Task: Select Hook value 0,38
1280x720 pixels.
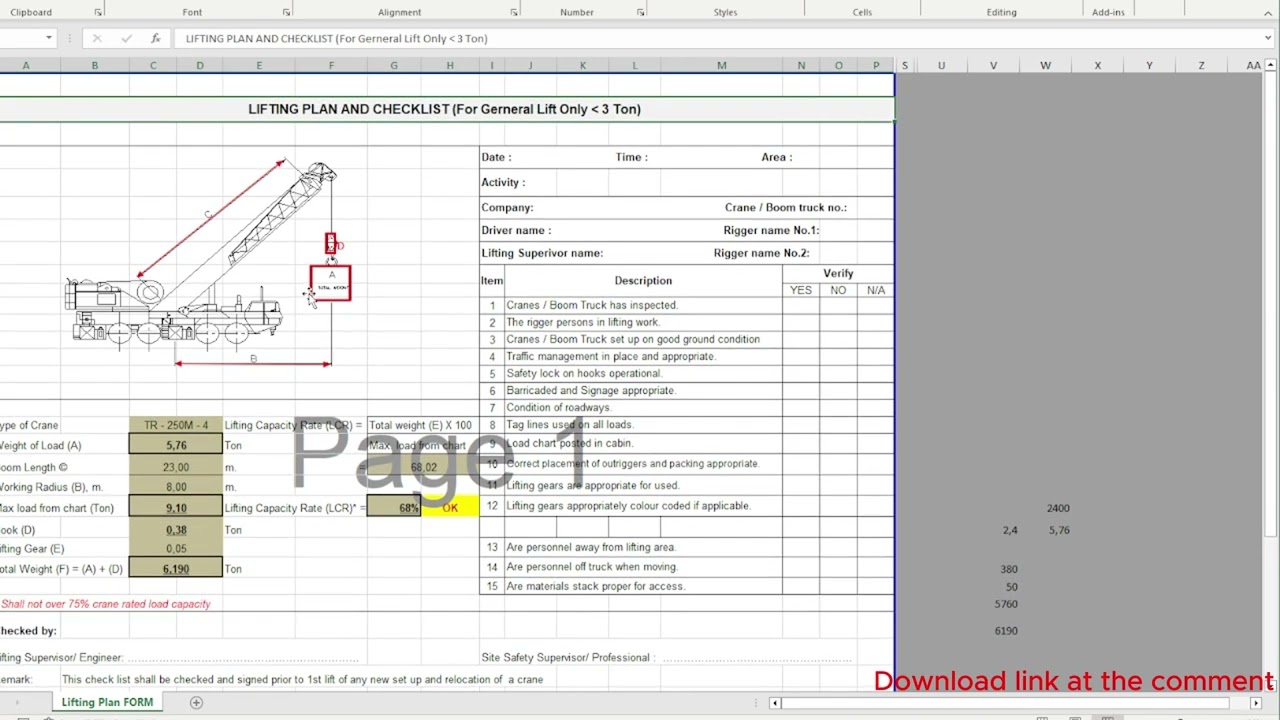Action: click(x=176, y=530)
